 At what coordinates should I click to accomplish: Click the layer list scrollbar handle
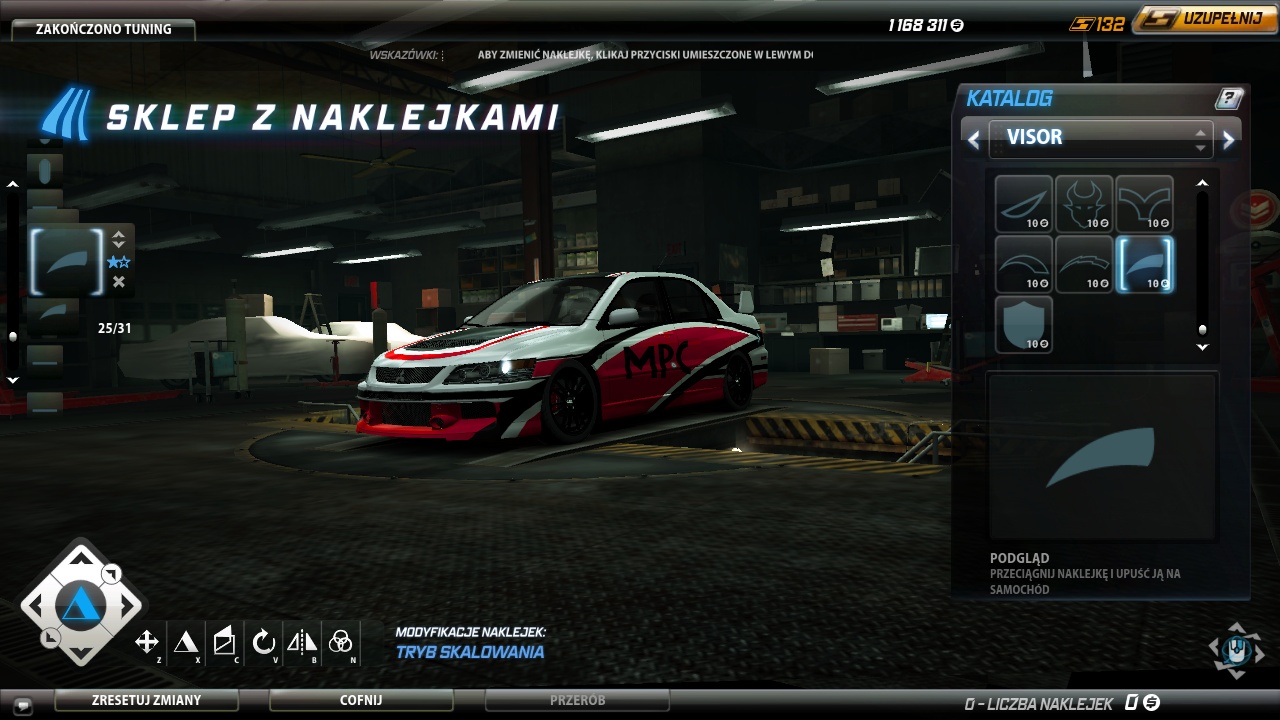(13, 337)
